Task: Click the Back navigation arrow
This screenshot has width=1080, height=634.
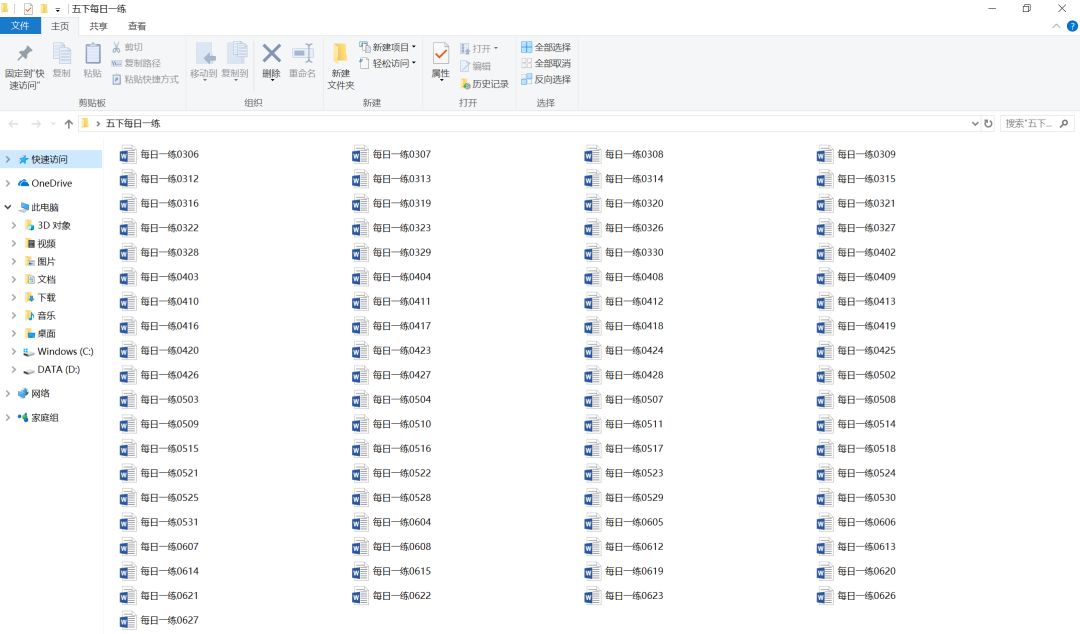Action: coord(13,123)
